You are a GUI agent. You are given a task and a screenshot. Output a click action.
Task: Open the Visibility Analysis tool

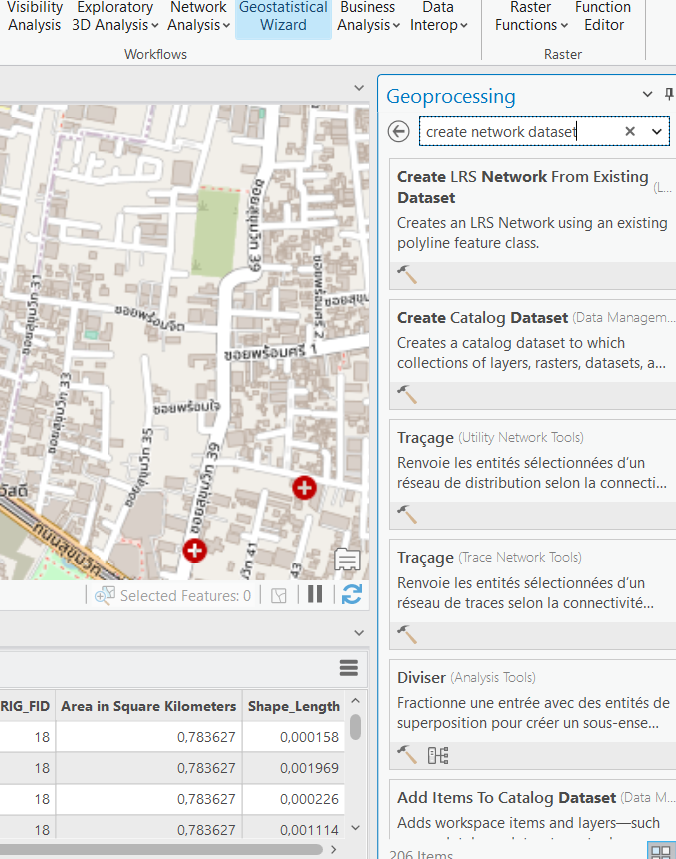click(x=35, y=16)
